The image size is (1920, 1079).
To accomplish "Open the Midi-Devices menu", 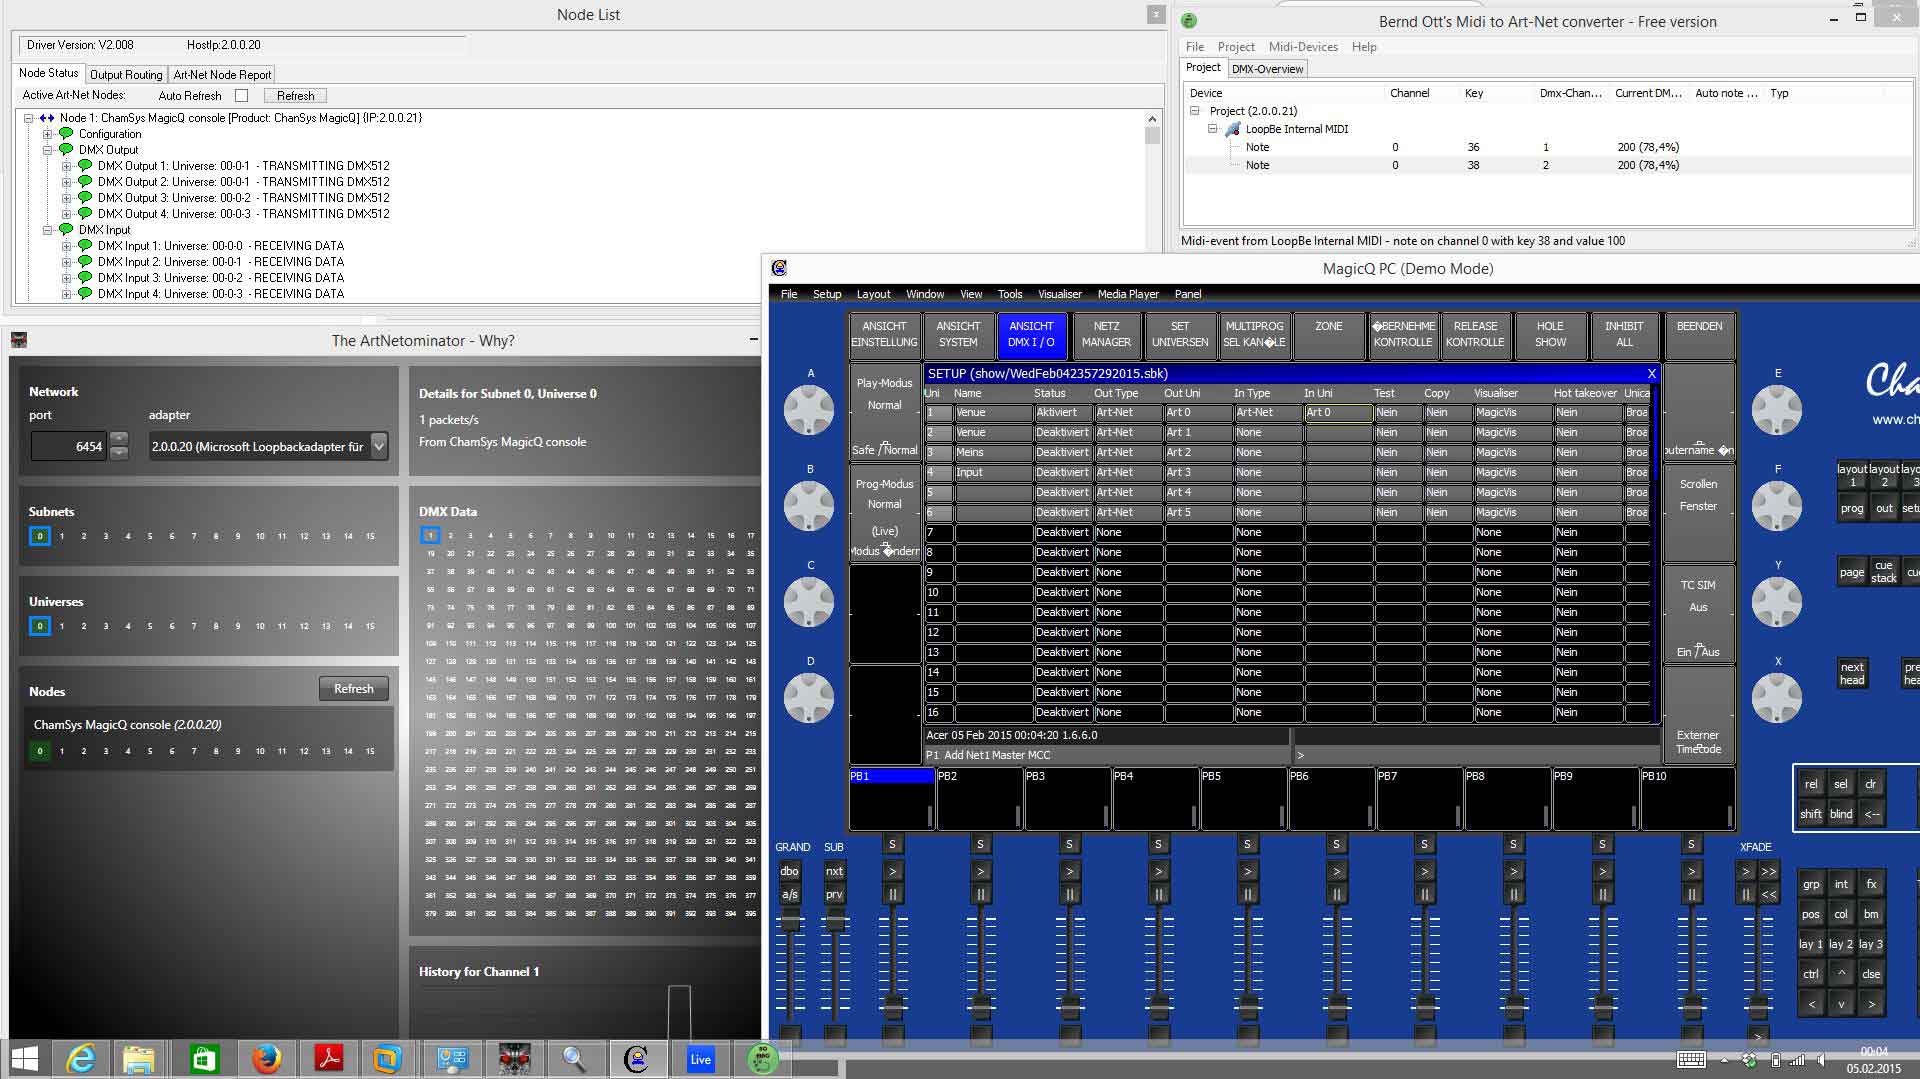I will 1303,47.
